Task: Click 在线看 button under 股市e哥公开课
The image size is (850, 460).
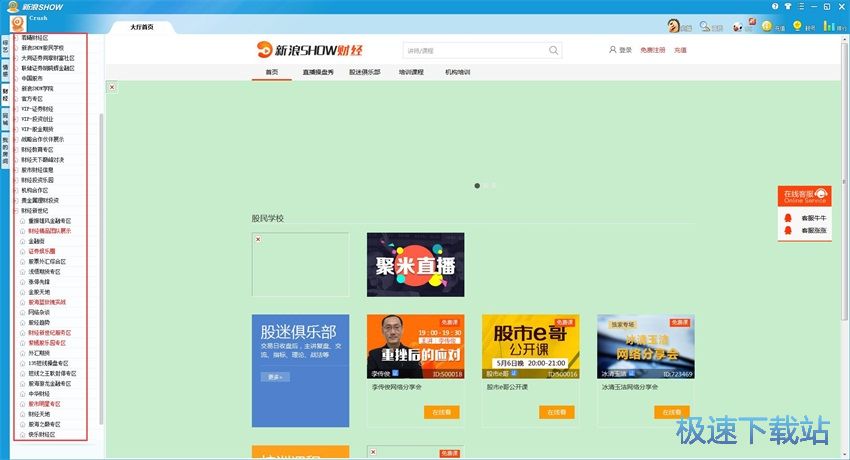Action: (557, 412)
